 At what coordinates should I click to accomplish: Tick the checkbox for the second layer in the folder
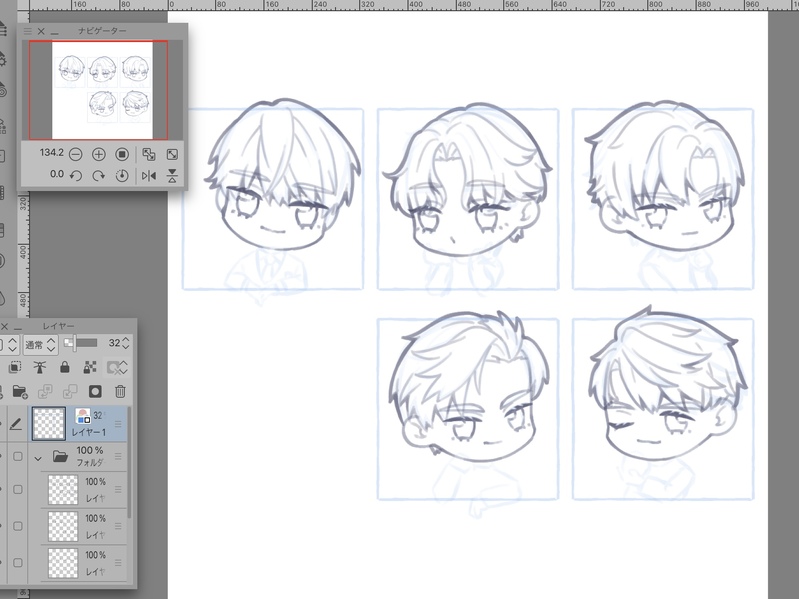18,526
